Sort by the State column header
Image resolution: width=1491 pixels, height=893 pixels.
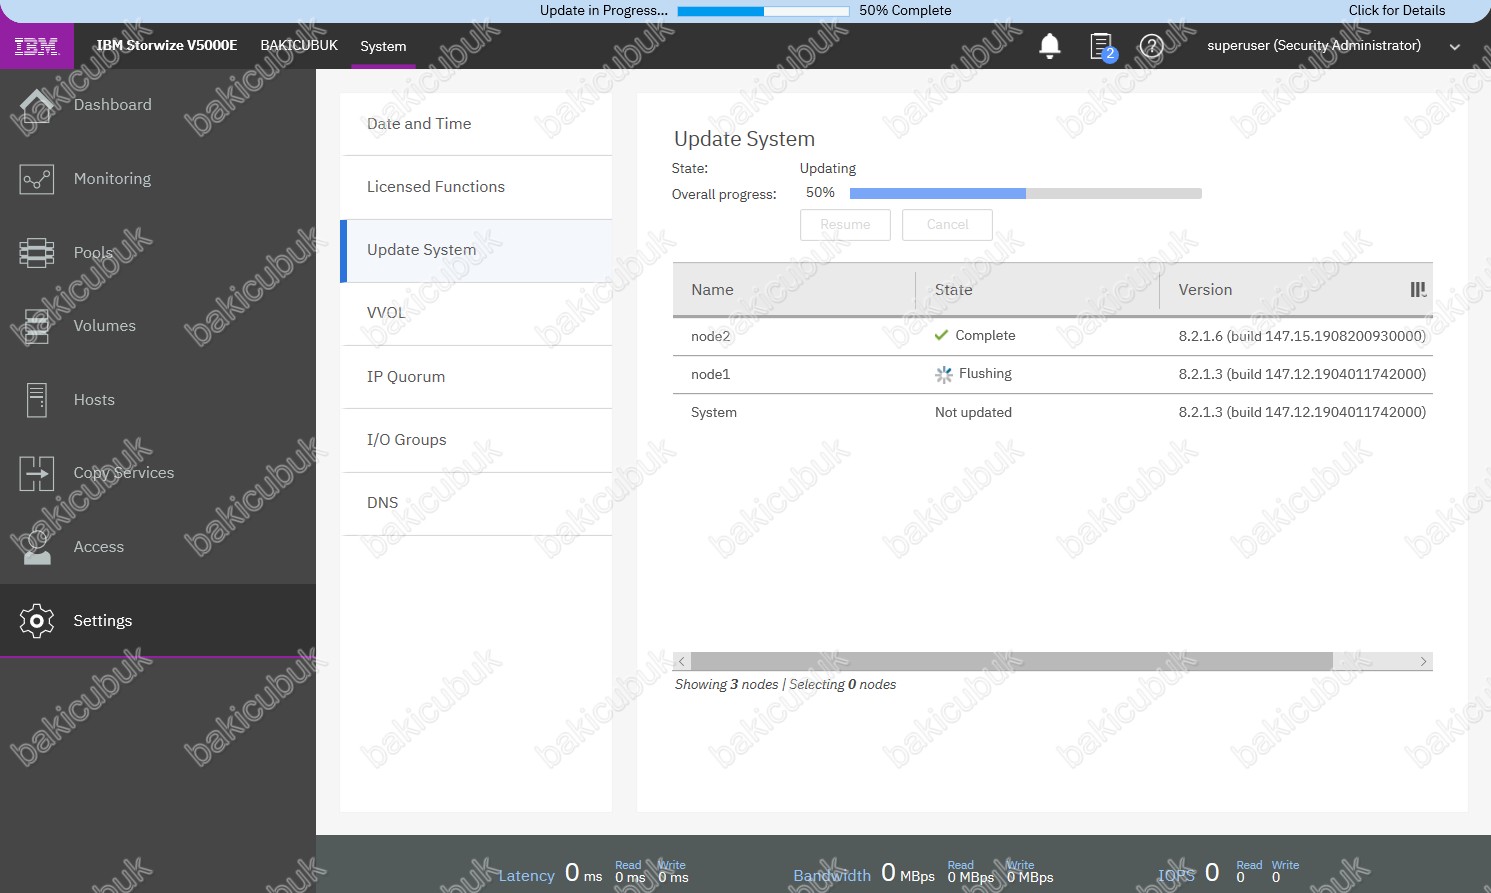point(953,290)
